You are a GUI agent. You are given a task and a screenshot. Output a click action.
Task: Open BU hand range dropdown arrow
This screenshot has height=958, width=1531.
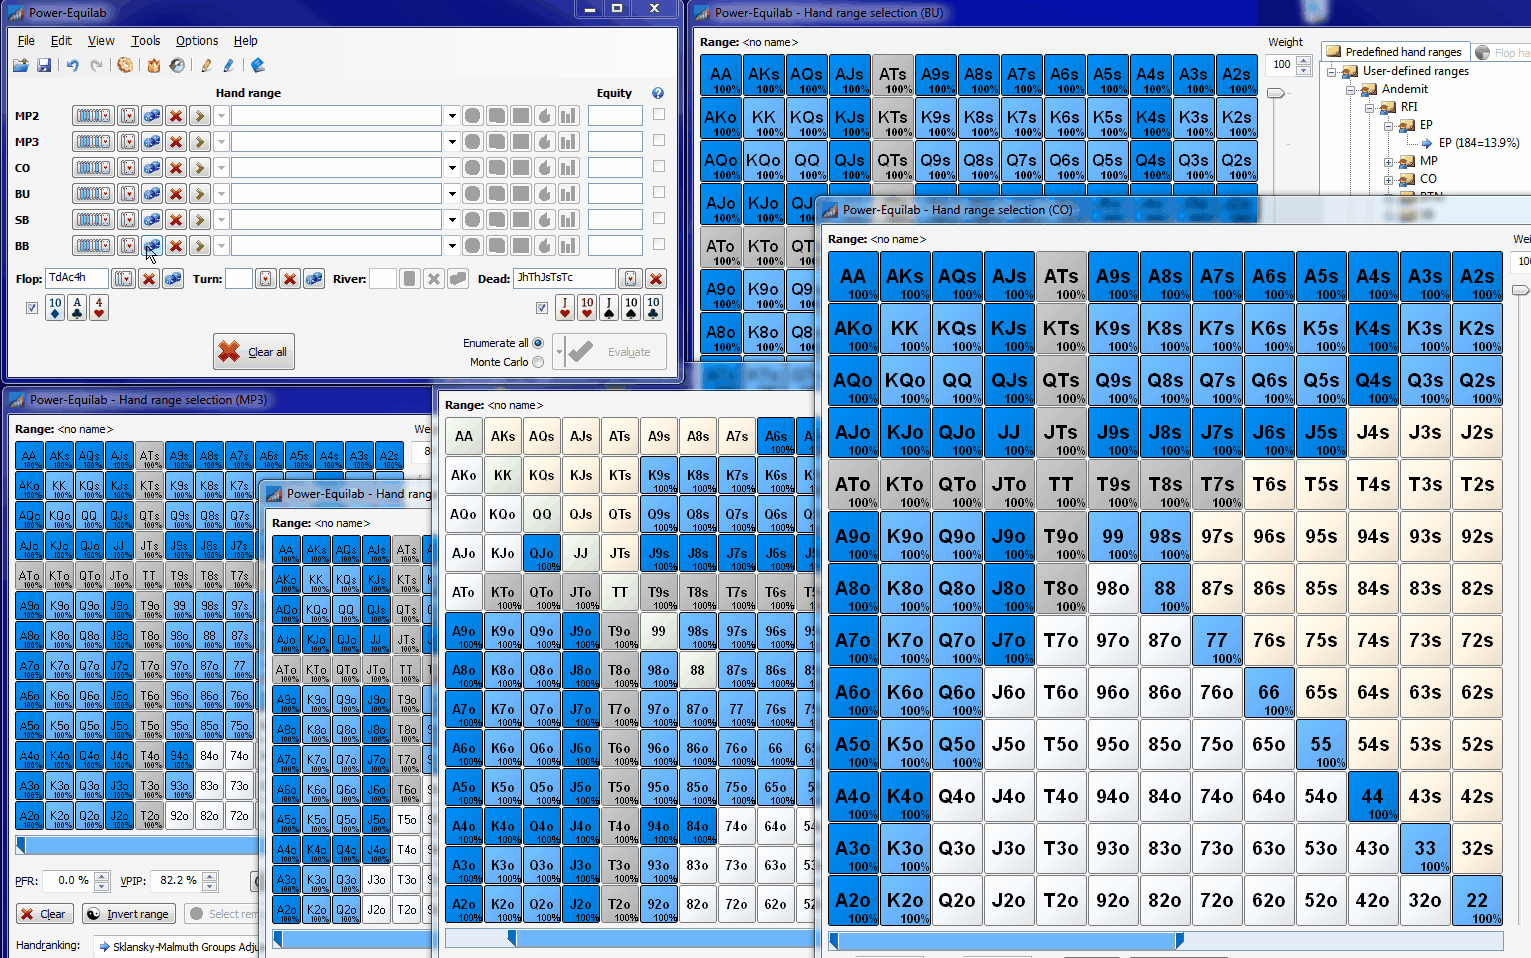[x=452, y=194]
